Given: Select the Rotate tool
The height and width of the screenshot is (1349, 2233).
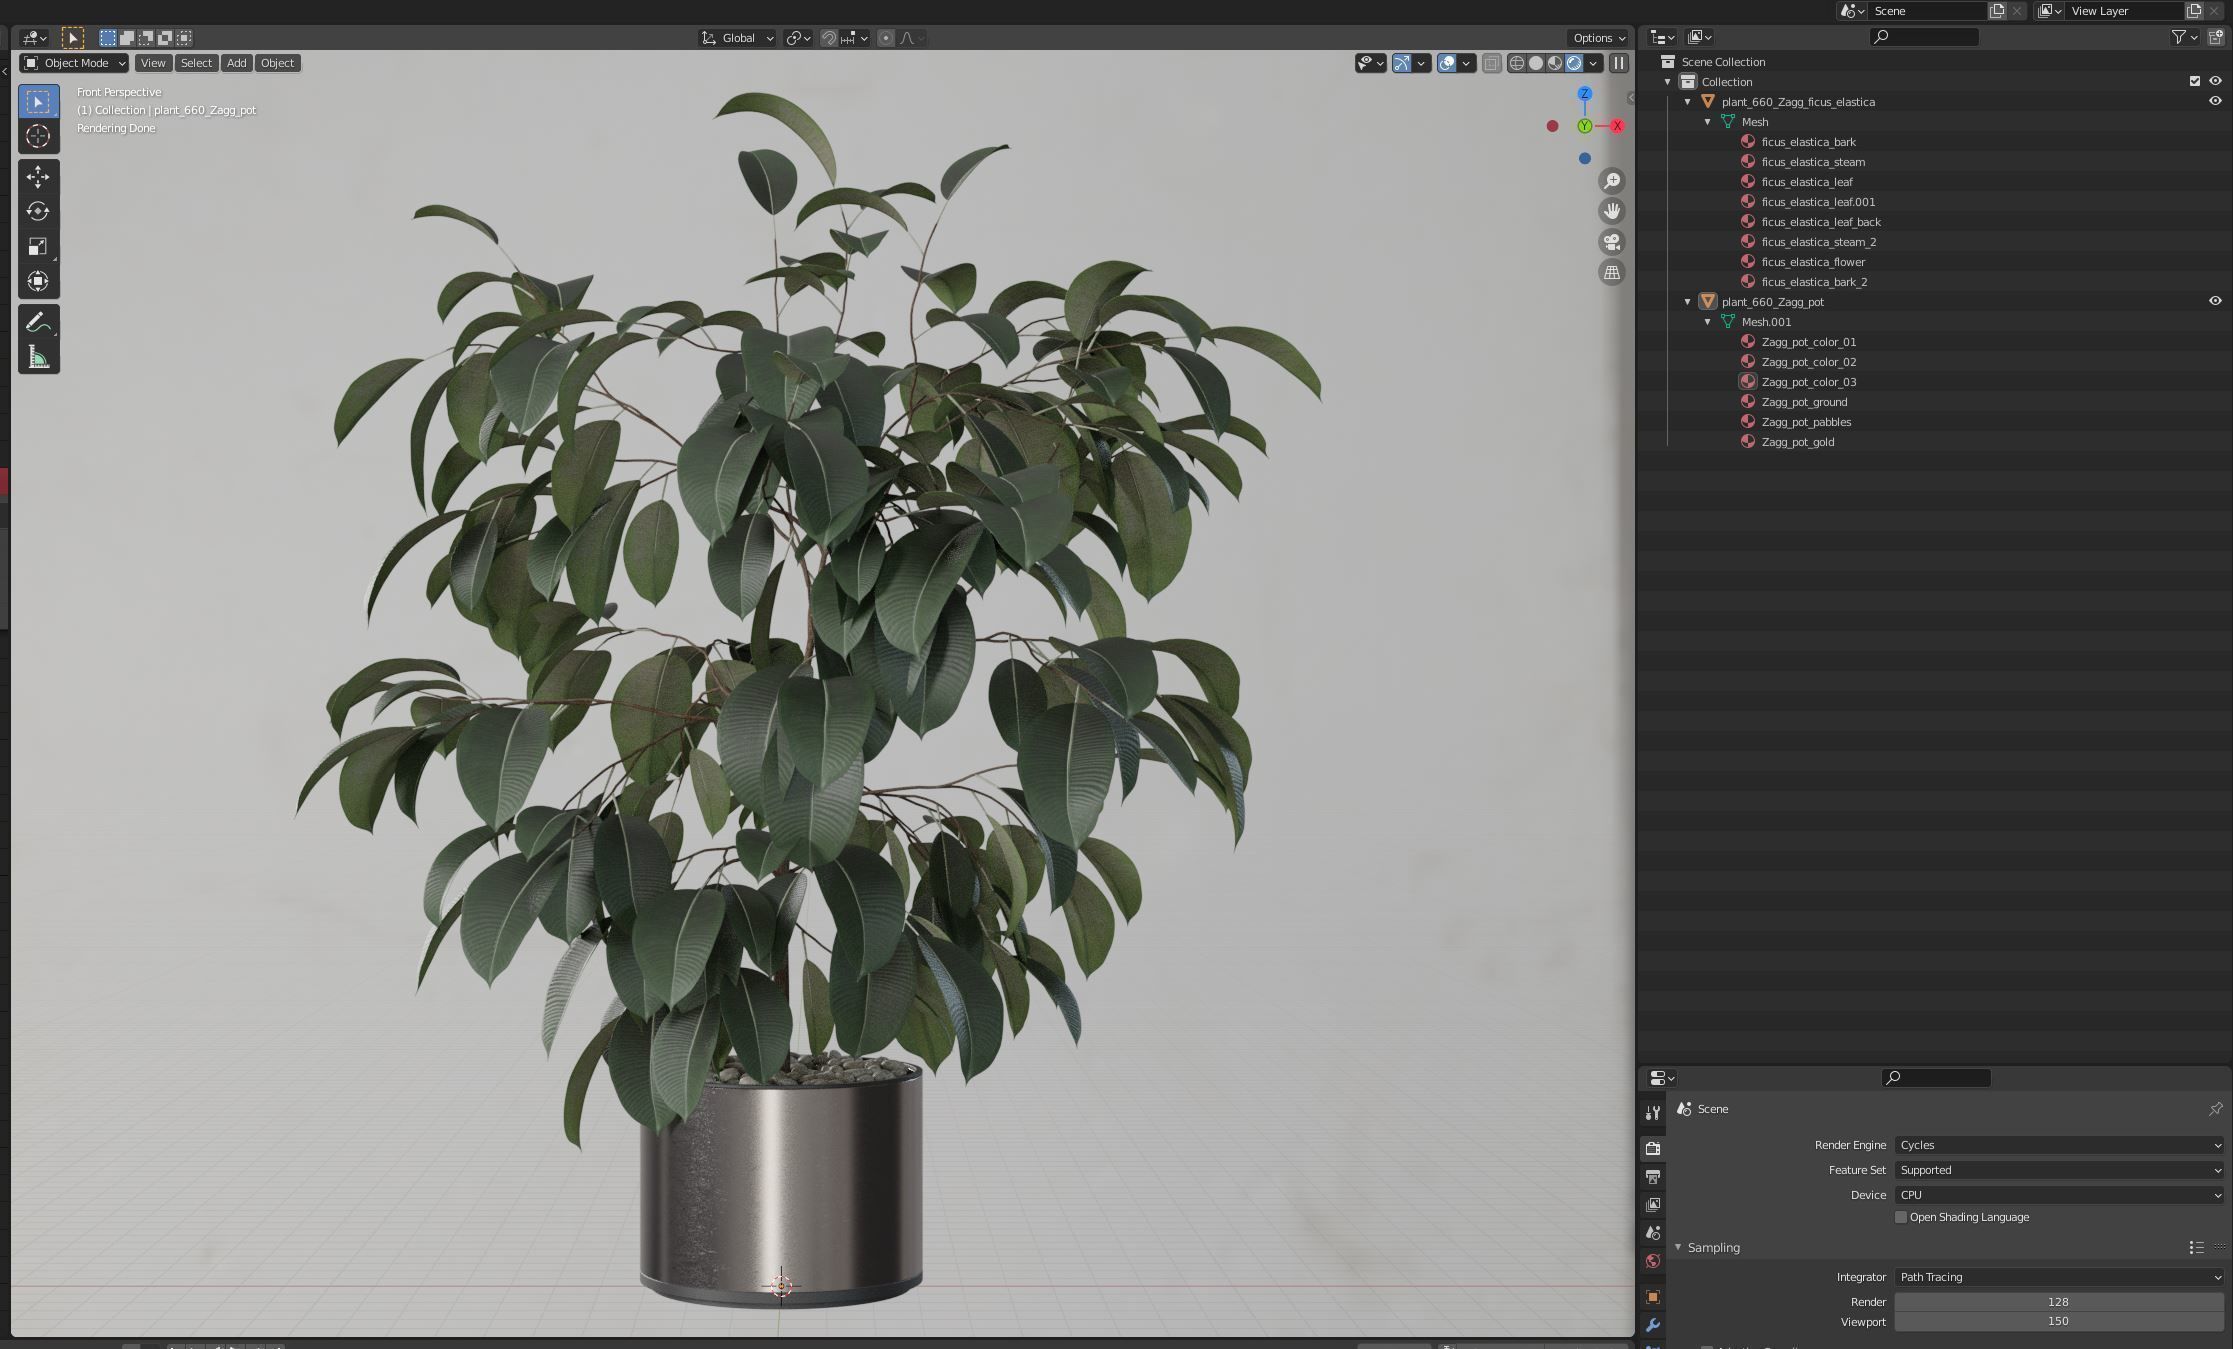Looking at the screenshot, I should 38,211.
